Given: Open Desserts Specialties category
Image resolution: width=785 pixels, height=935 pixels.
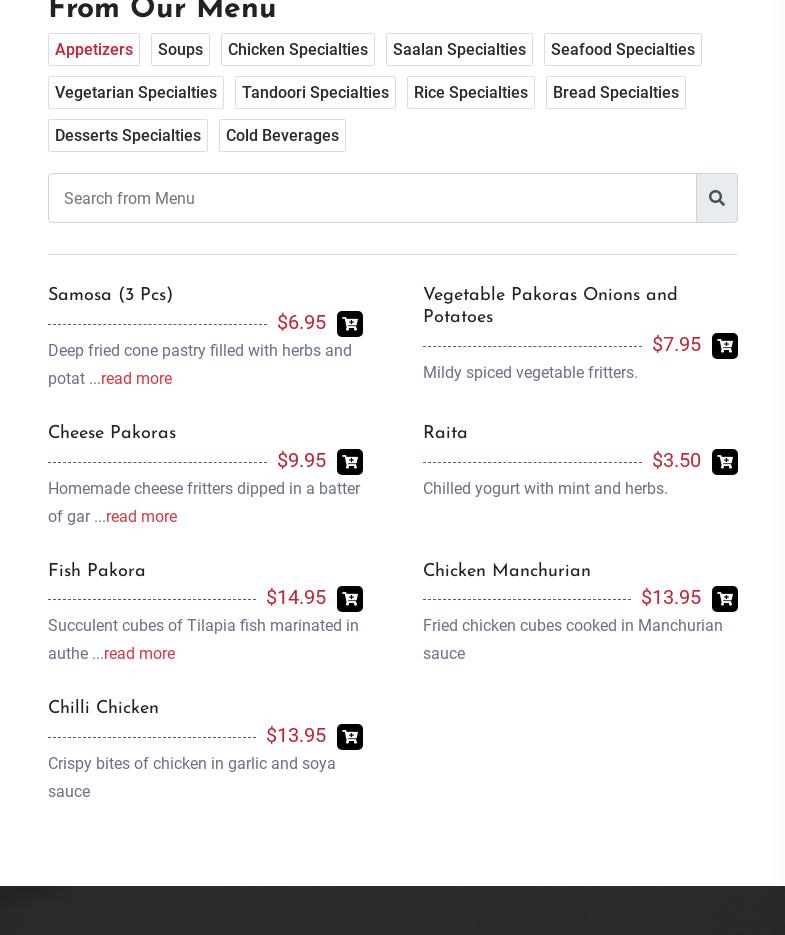Looking at the screenshot, I should [128, 136].
